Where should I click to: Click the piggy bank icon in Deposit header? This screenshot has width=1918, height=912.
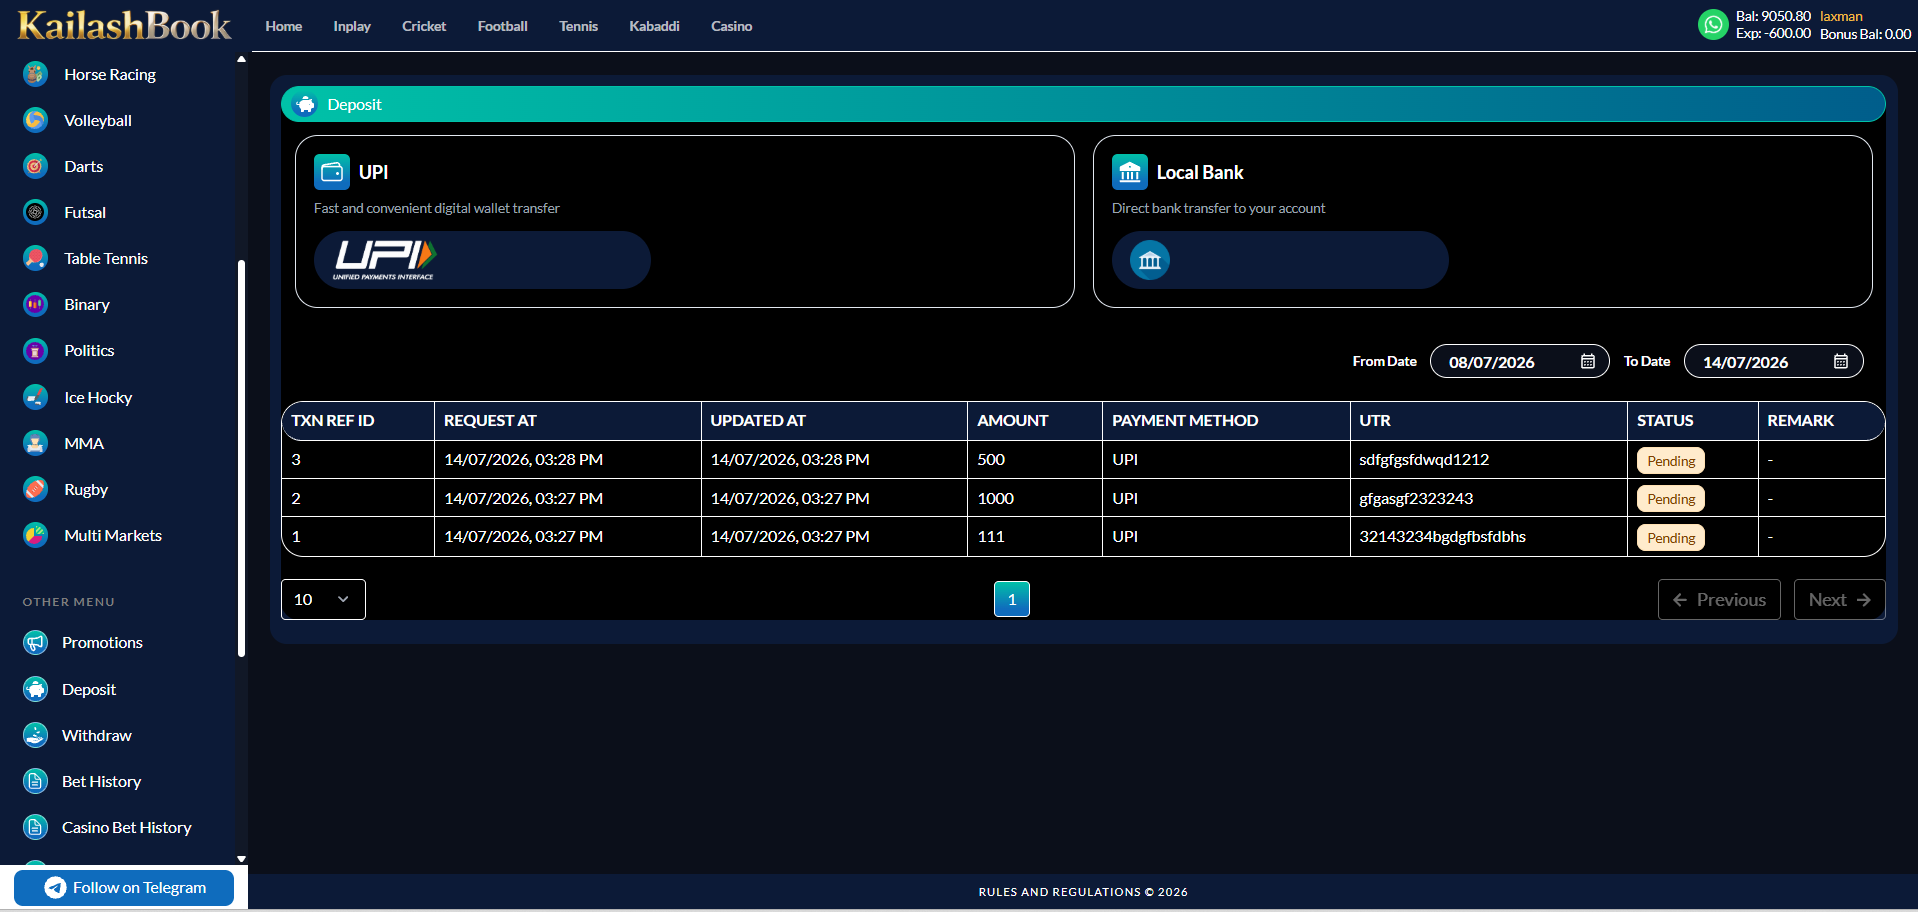pos(305,104)
